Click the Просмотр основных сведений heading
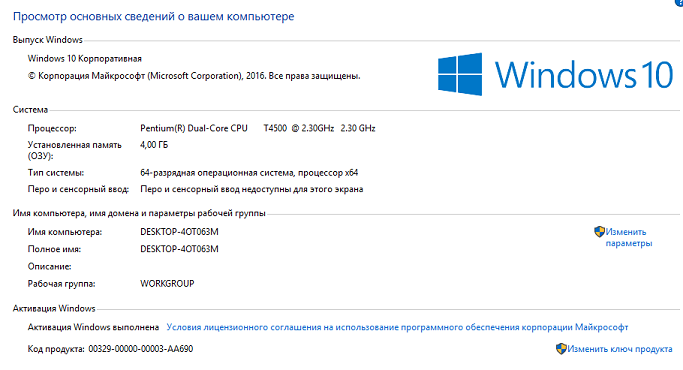This screenshot has height=370, width=683. click(x=153, y=17)
